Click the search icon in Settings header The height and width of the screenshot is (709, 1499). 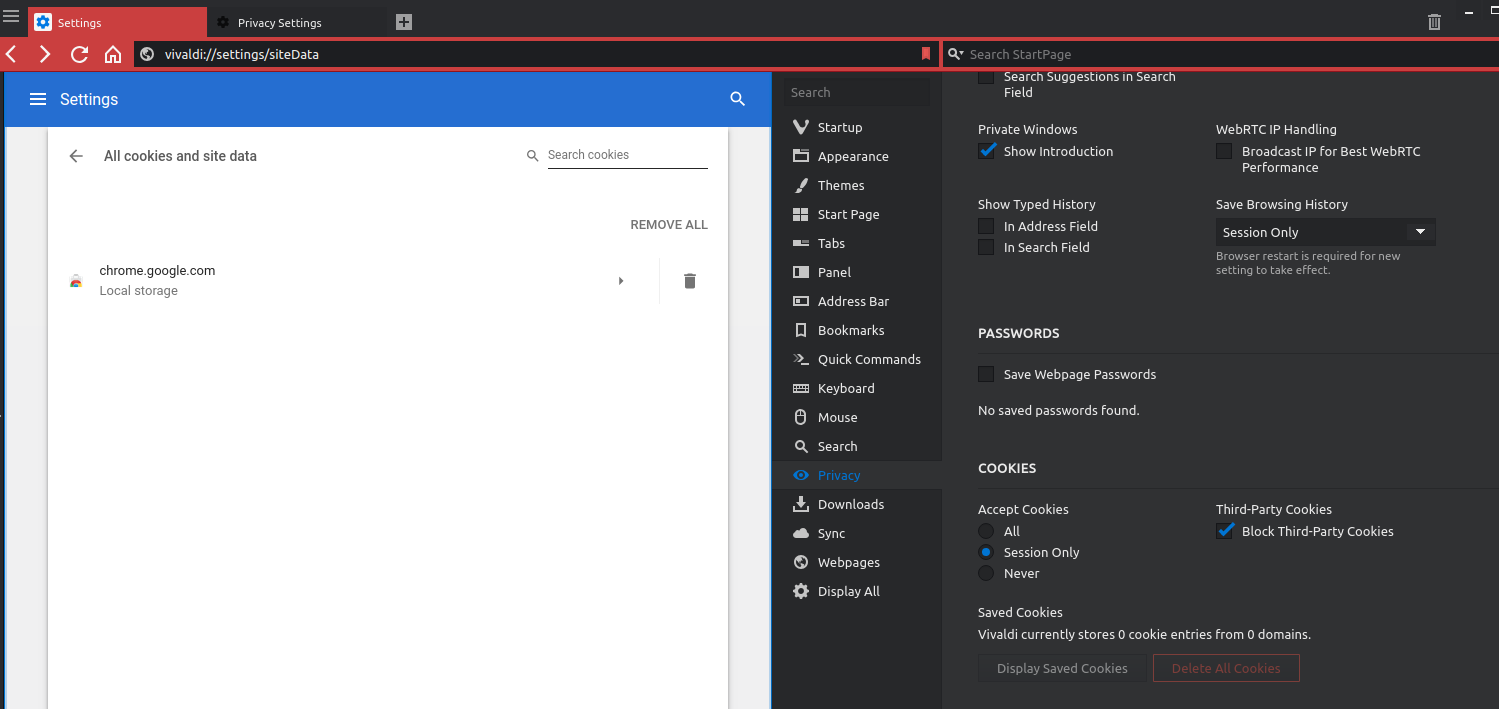tap(738, 99)
